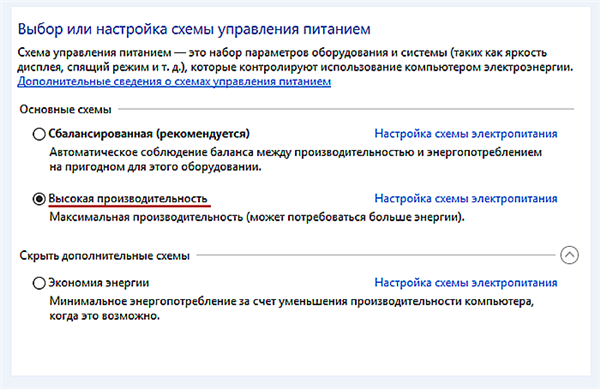Click the underlined Высокая производительность plan name
The image size is (600, 389).
128,199
